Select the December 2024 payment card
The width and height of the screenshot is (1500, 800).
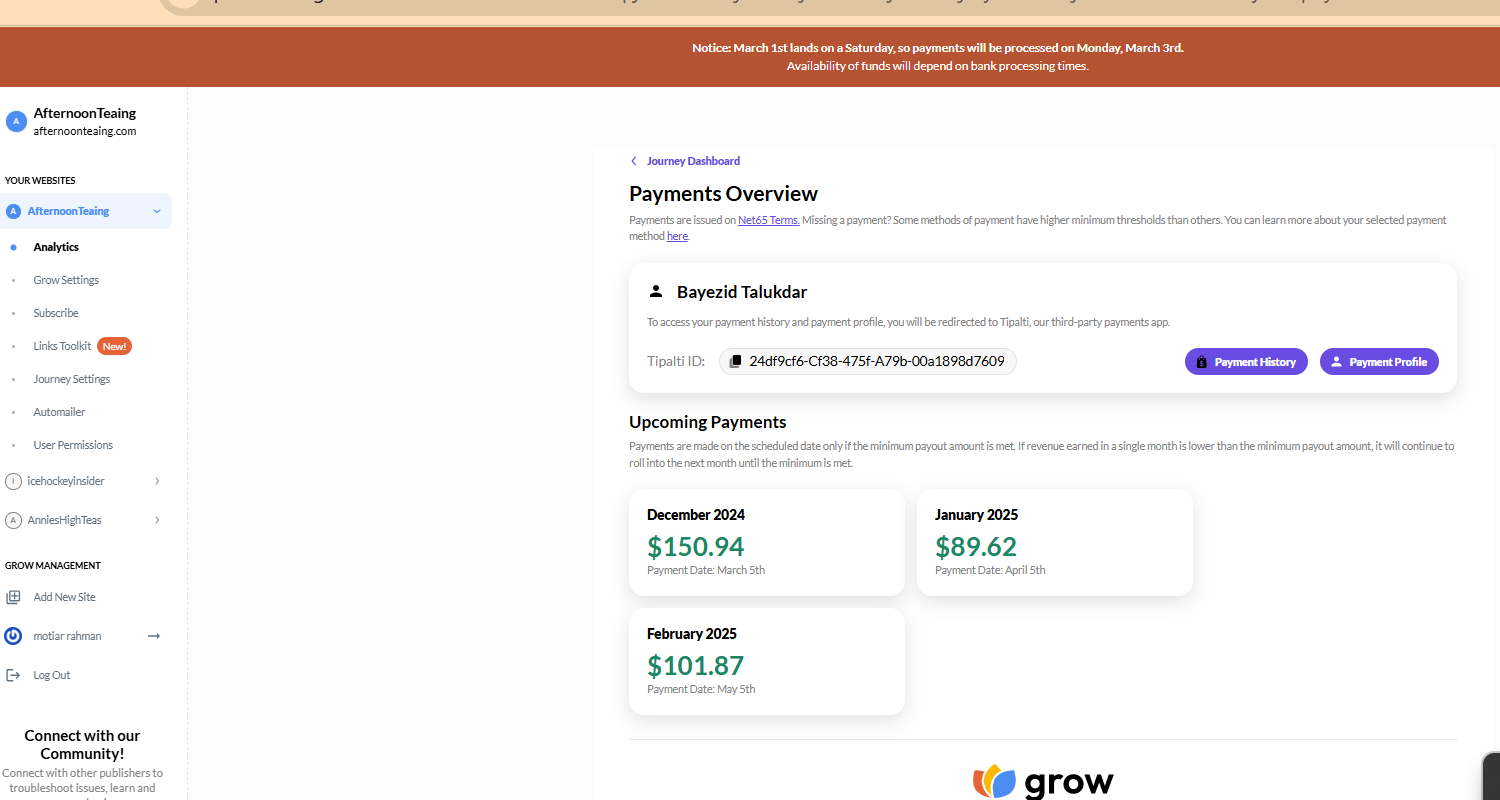767,542
